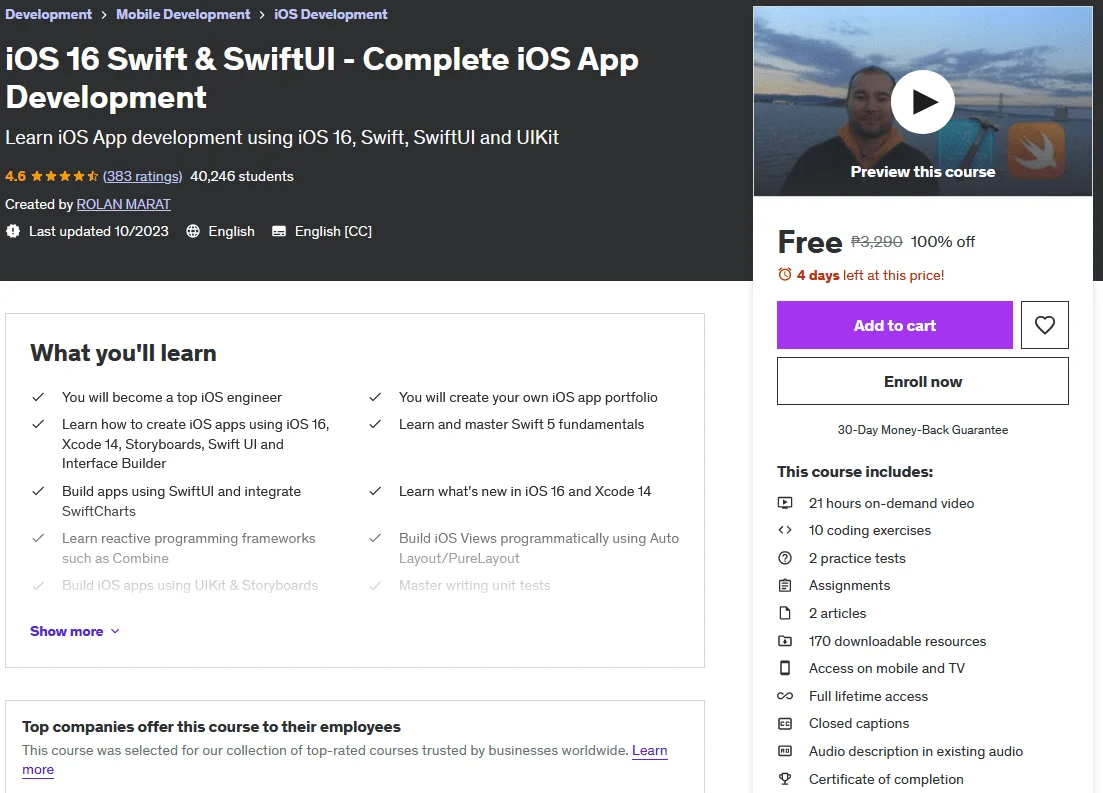Click the '40,246 students' text
1103x793 pixels.
click(x=242, y=177)
